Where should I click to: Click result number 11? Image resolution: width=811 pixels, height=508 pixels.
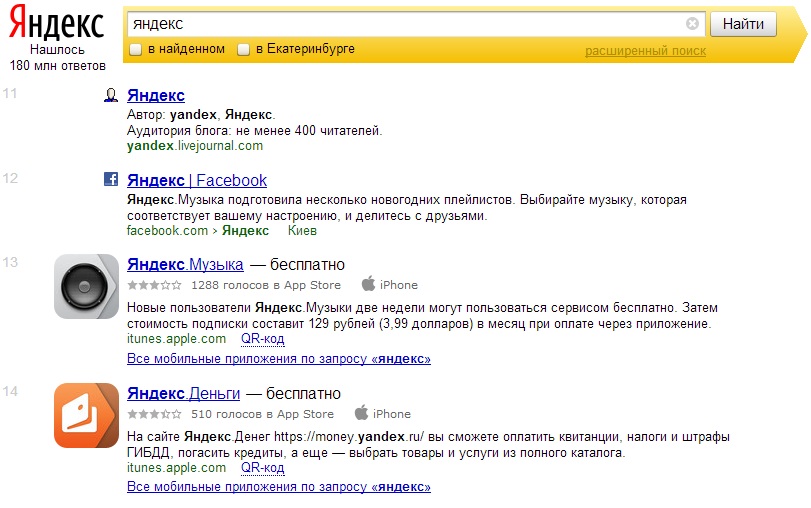[x=10, y=93]
